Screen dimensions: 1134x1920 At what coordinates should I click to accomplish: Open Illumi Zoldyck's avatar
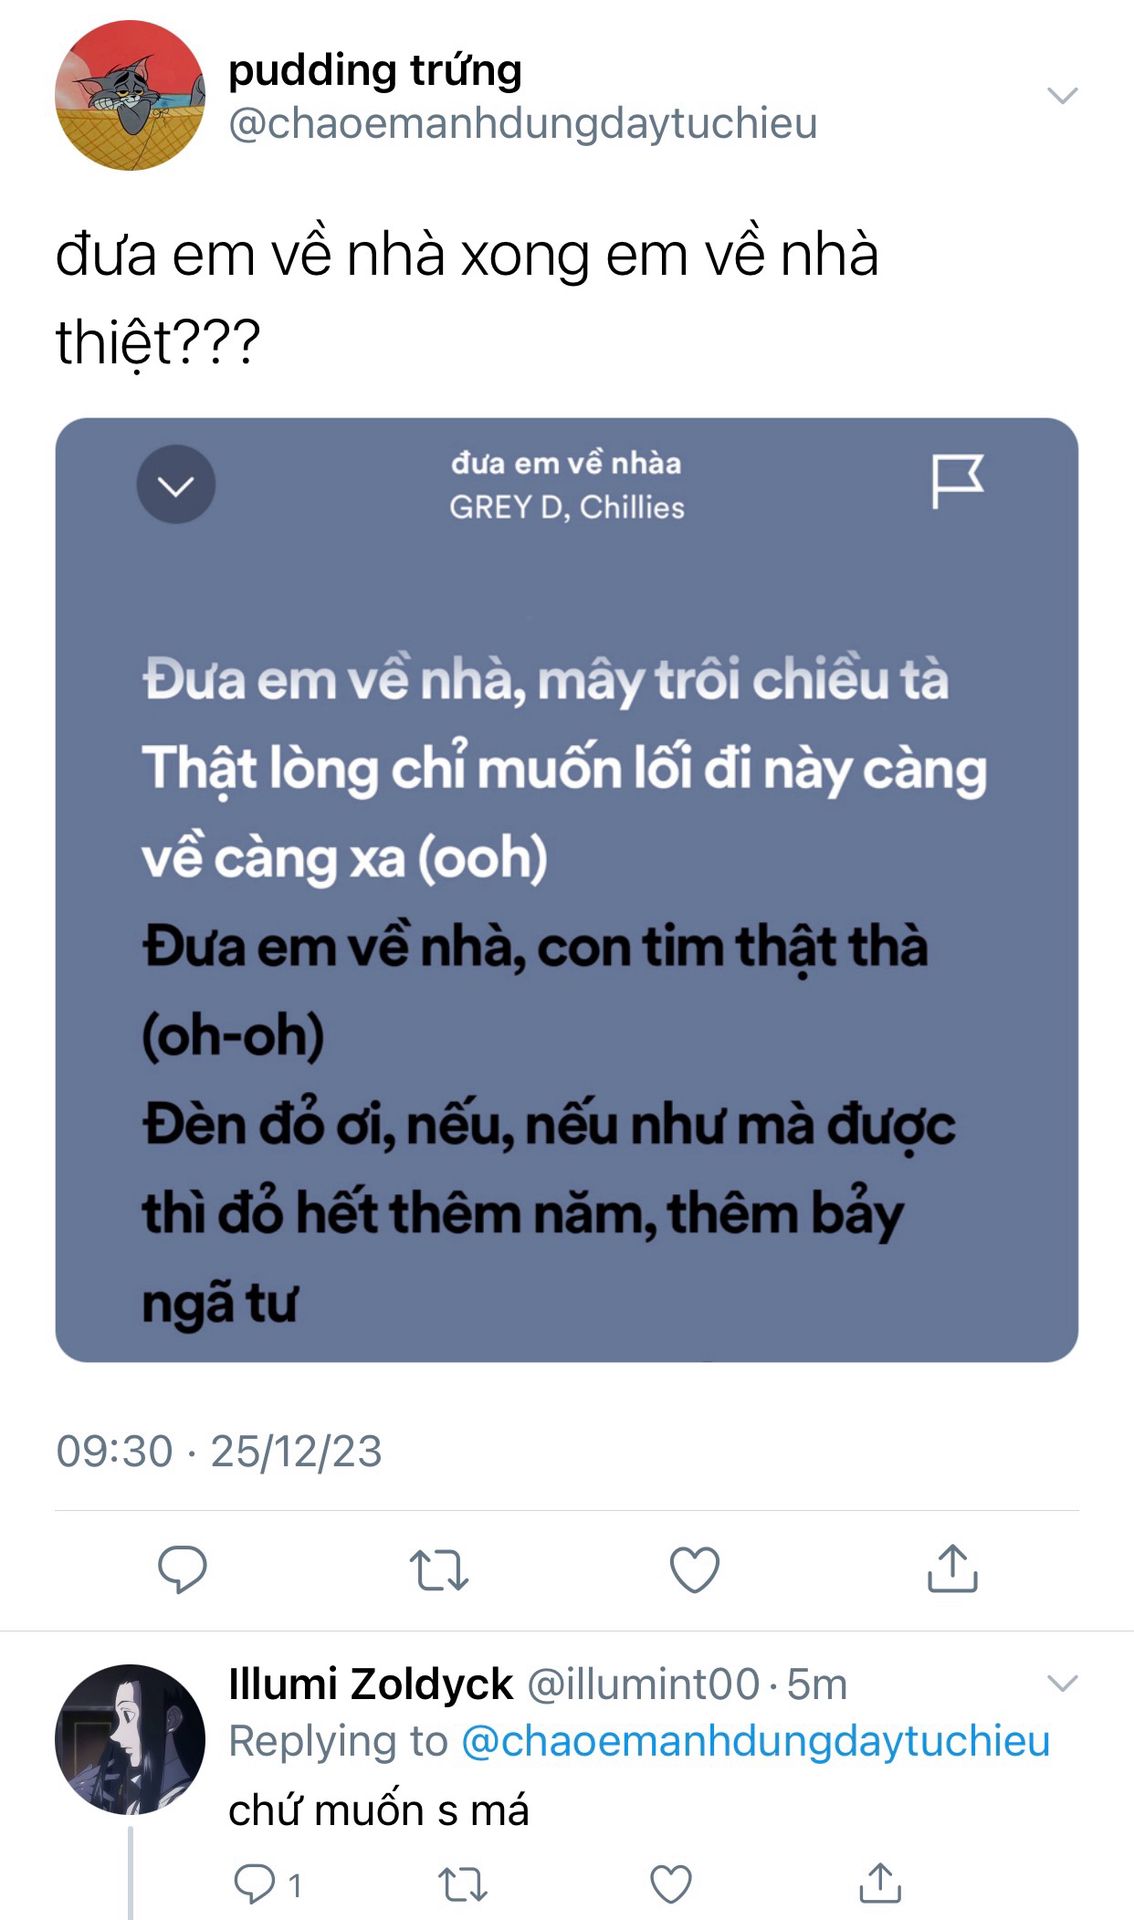click(x=130, y=1739)
